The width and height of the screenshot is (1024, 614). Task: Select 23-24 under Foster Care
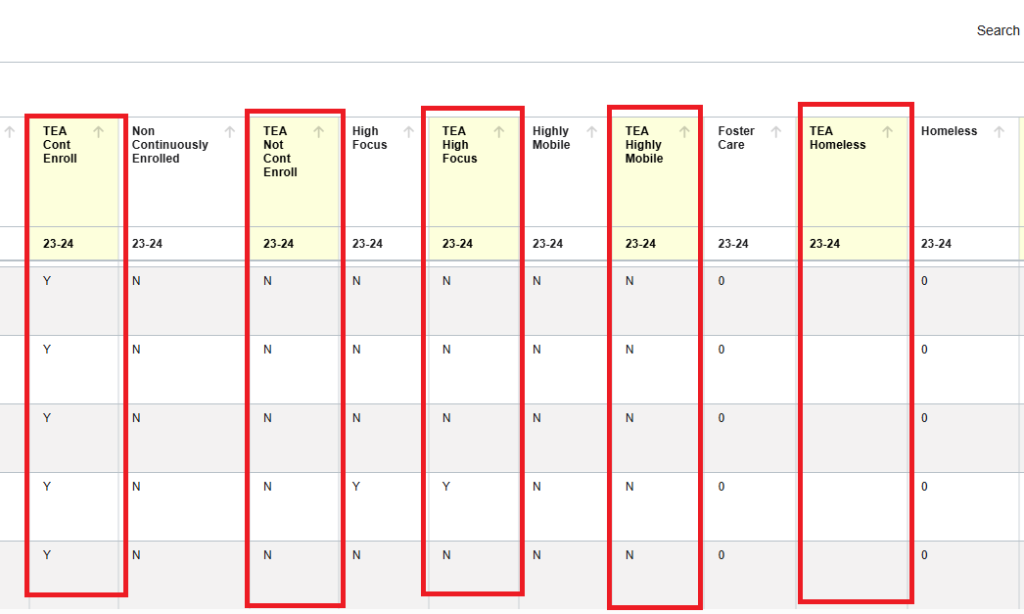[x=733, y=244]
